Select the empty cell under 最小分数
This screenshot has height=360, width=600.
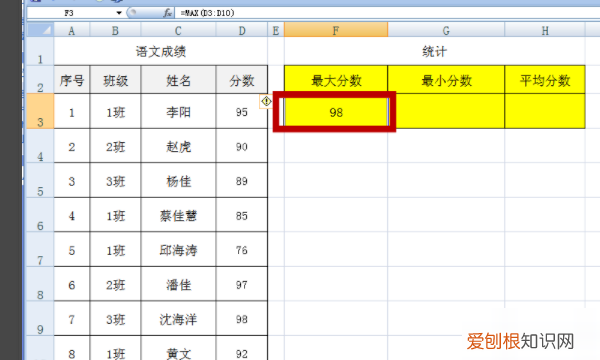pos(446,111)
